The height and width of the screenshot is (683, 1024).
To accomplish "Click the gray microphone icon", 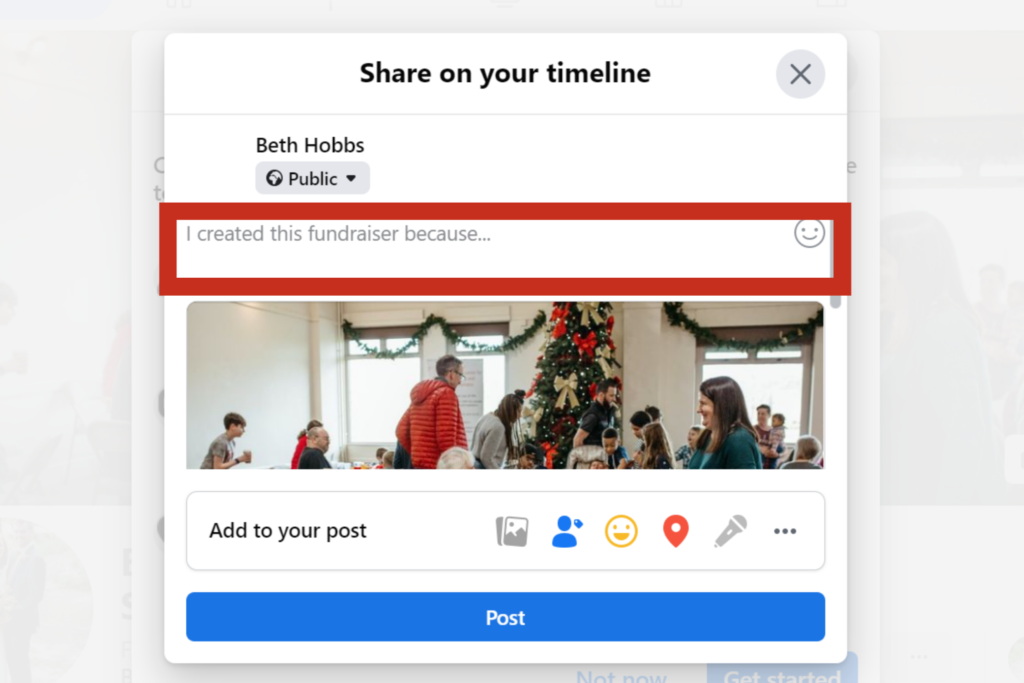I will coord(730,531).
